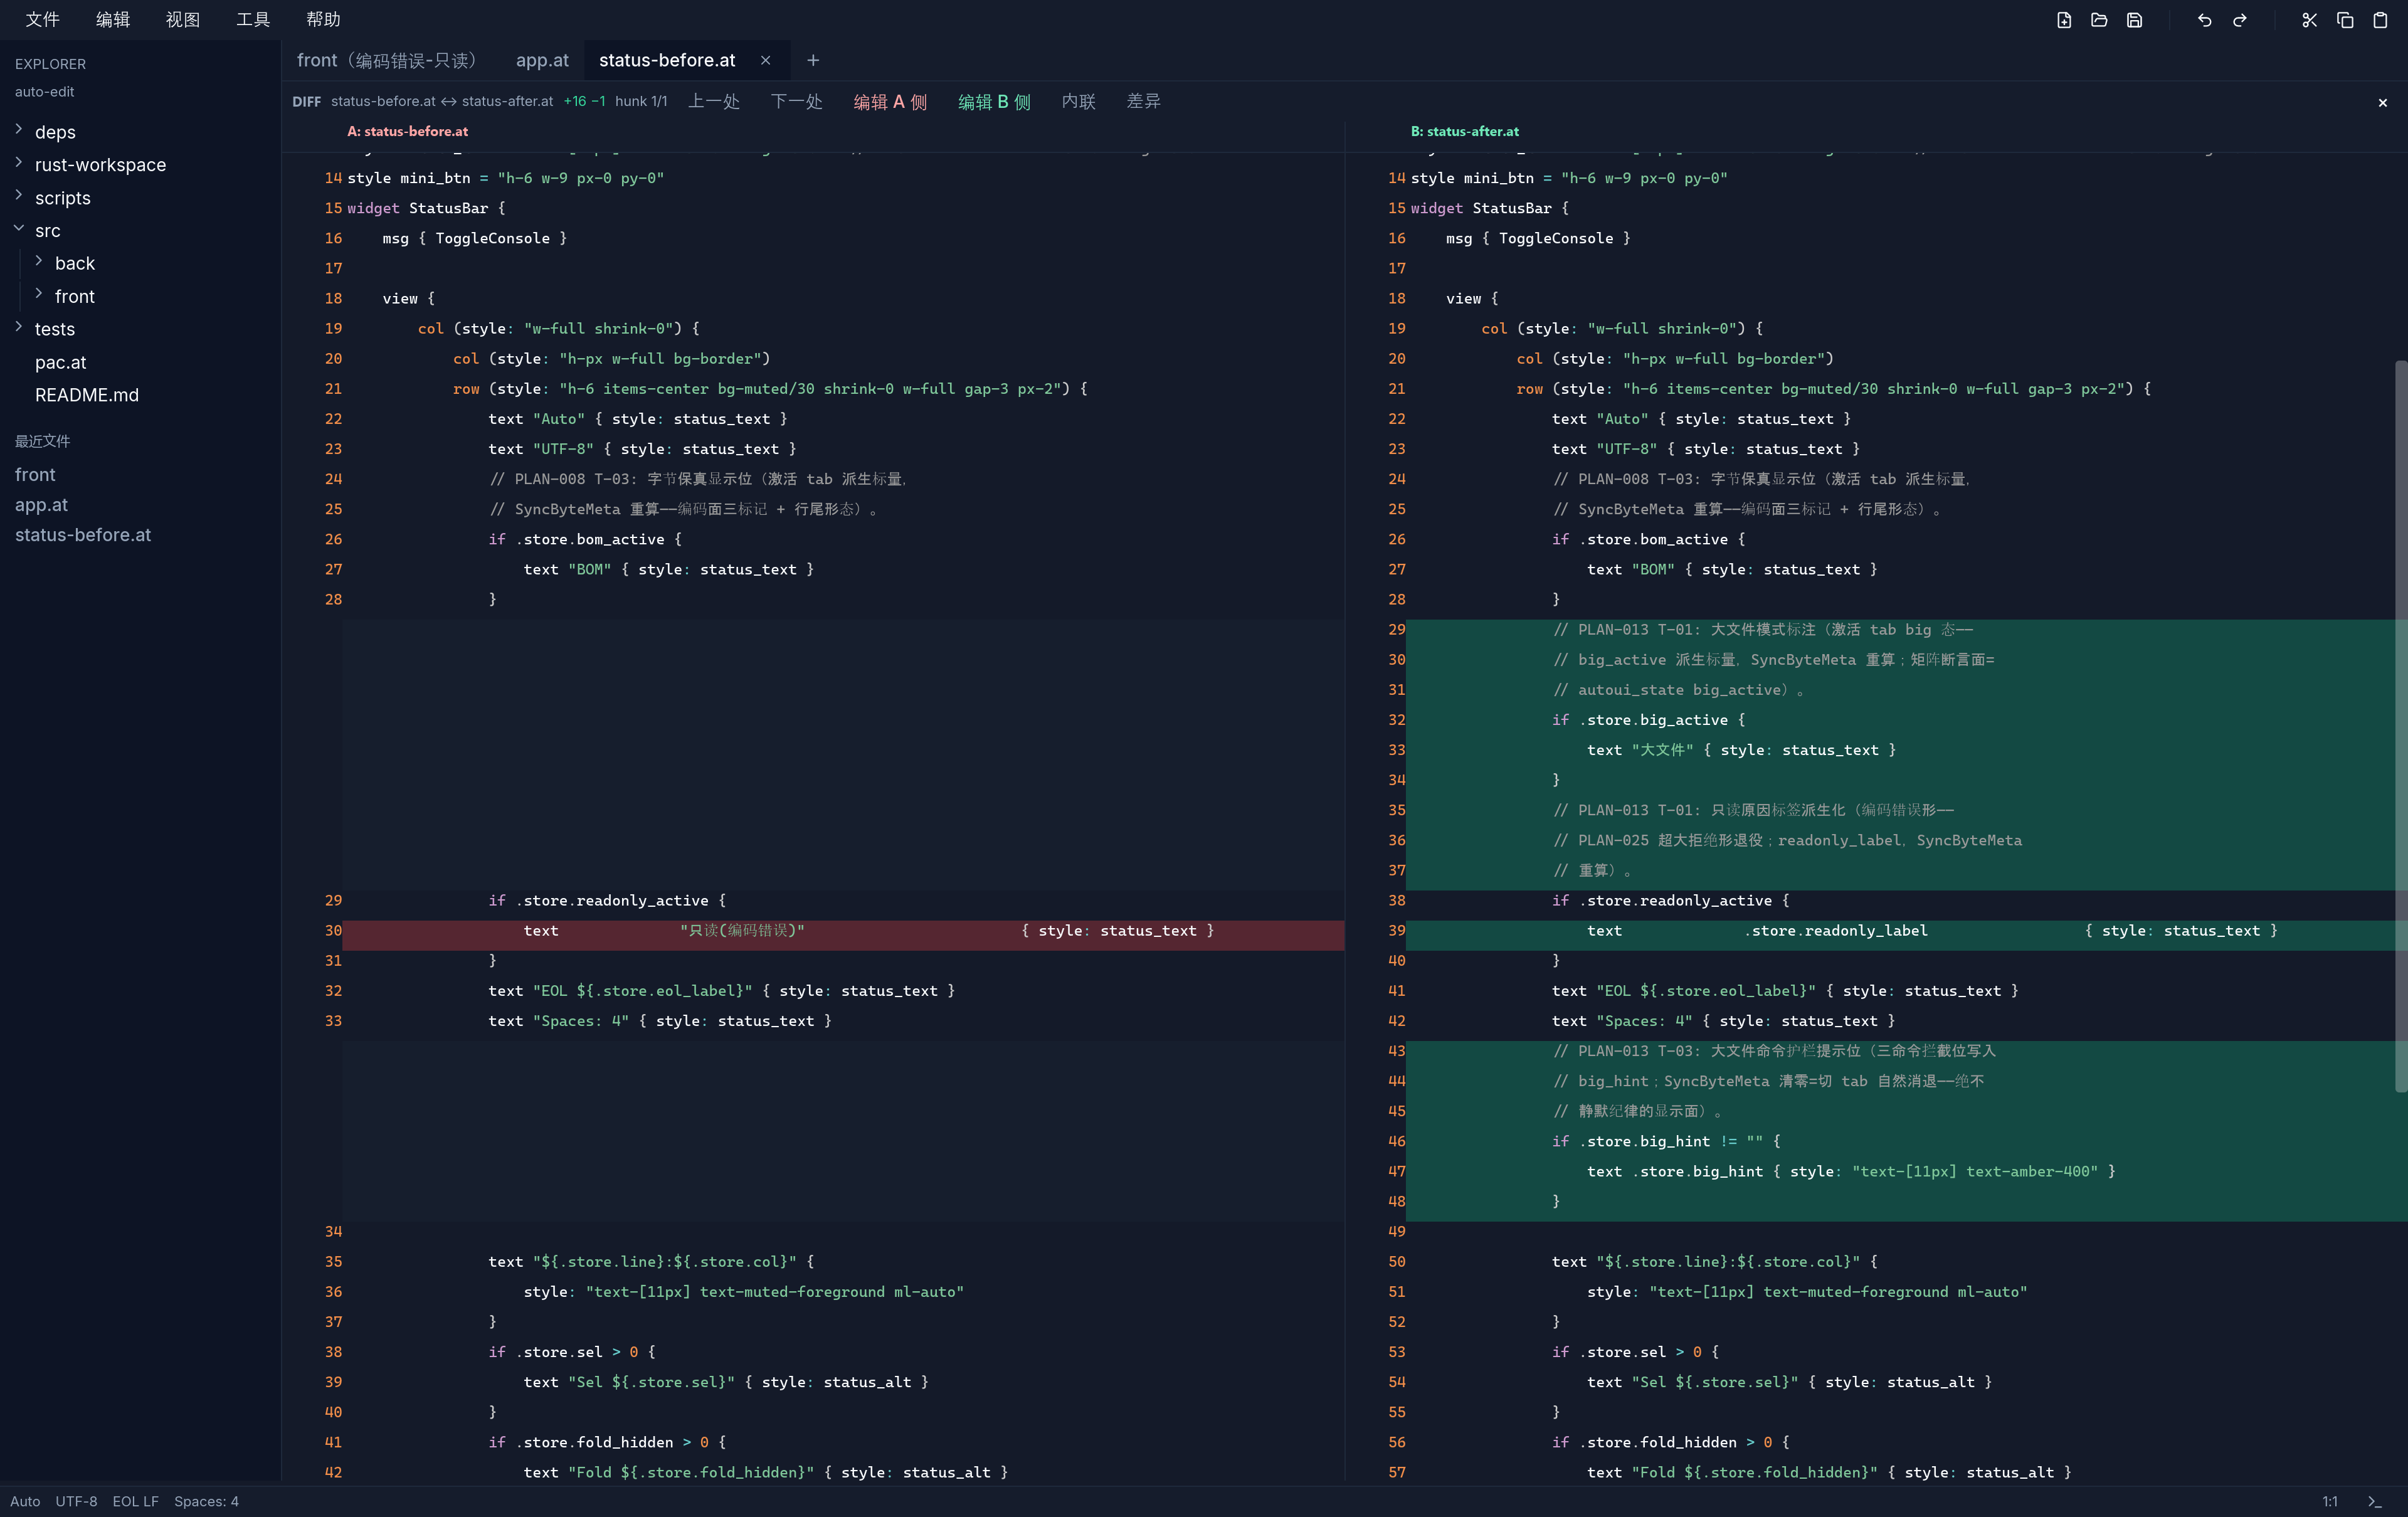Open README.md from explorer
Image resolution: width=2408 pixels, height=1517 pixels.
pyautogui.click(x=87, y=395)
